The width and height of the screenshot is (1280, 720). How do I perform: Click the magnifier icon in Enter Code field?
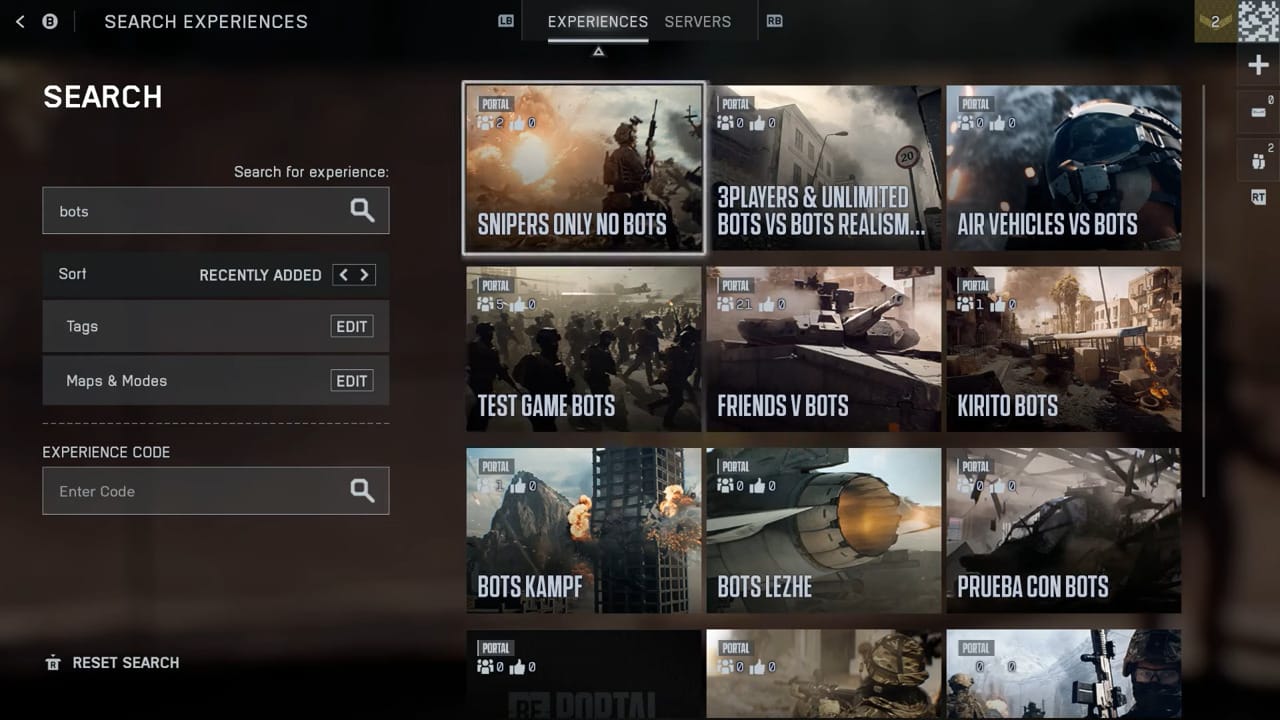pos(362,490)
